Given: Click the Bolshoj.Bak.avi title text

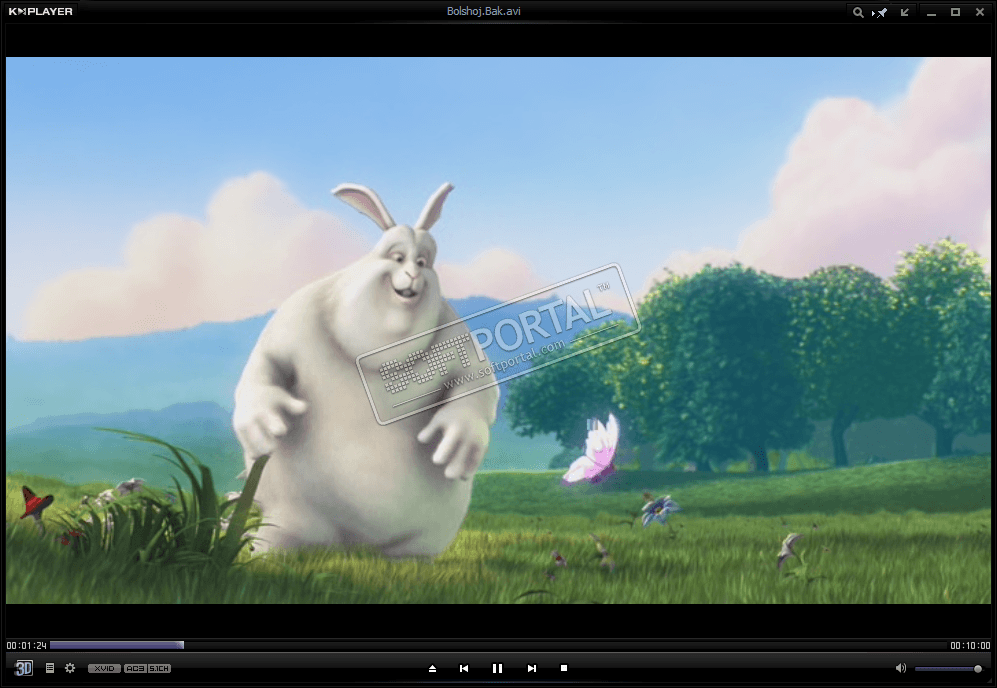Looking at the screenshot, I should 483,11.
